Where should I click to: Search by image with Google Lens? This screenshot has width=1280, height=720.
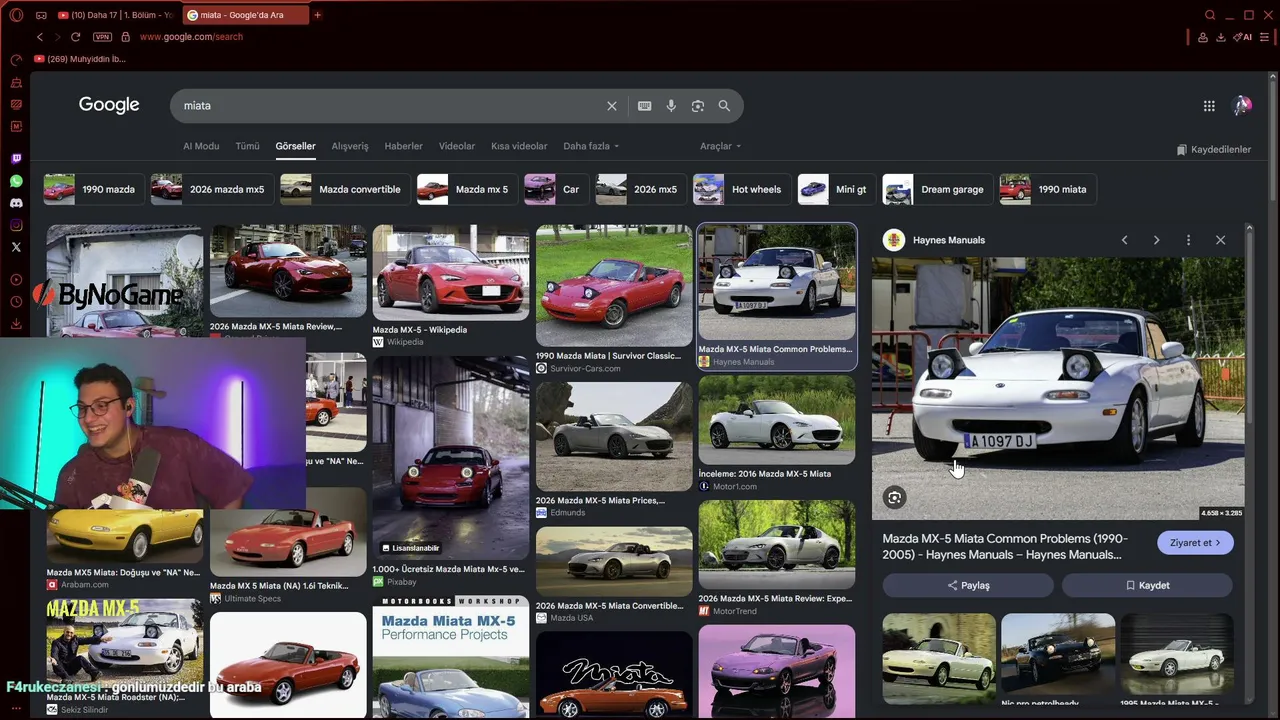click(x=698, y=106)
